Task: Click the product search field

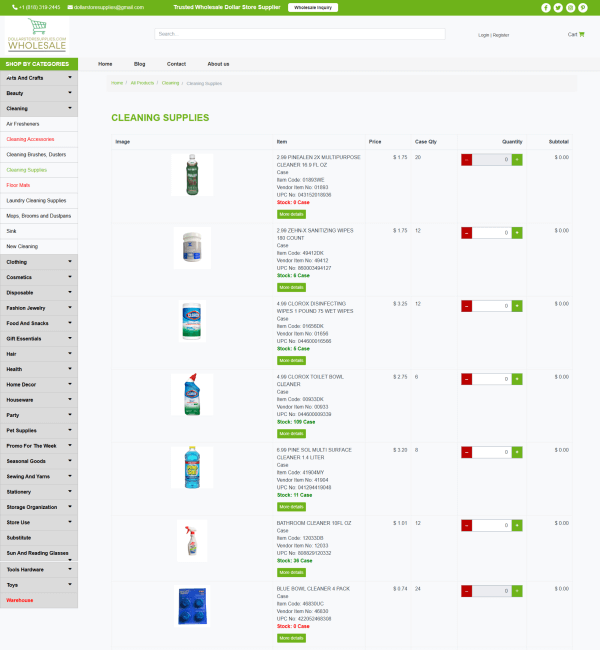Action: 300,34
